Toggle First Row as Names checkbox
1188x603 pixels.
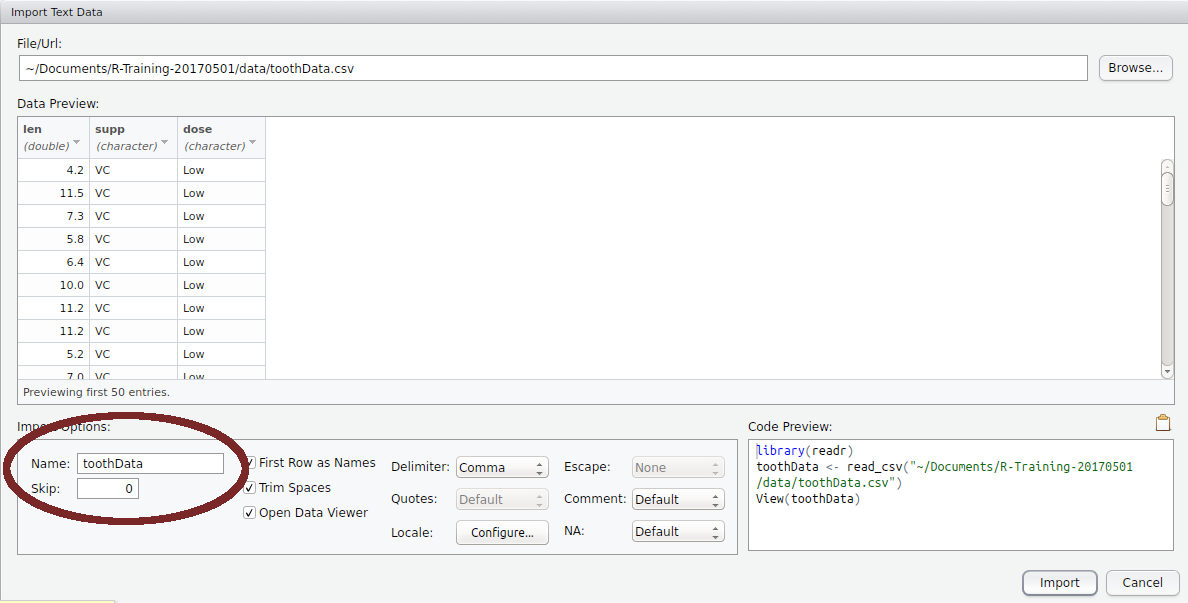pos(250,463)
